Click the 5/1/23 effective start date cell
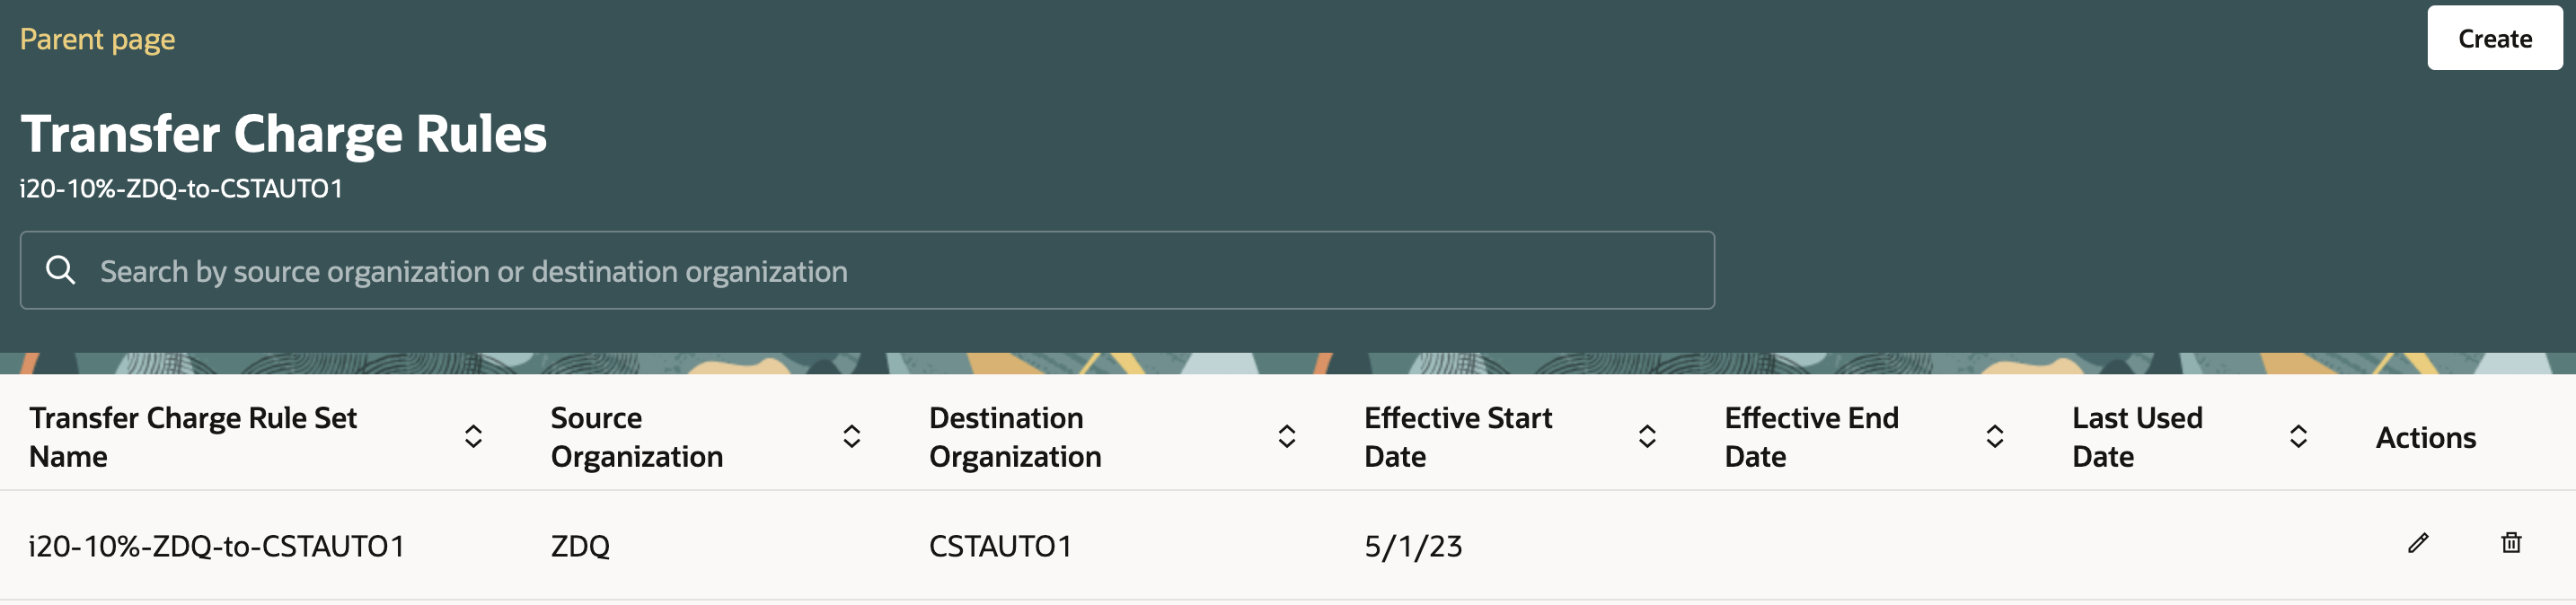This screenshot has width=2576, height=605. [1413, 546]
